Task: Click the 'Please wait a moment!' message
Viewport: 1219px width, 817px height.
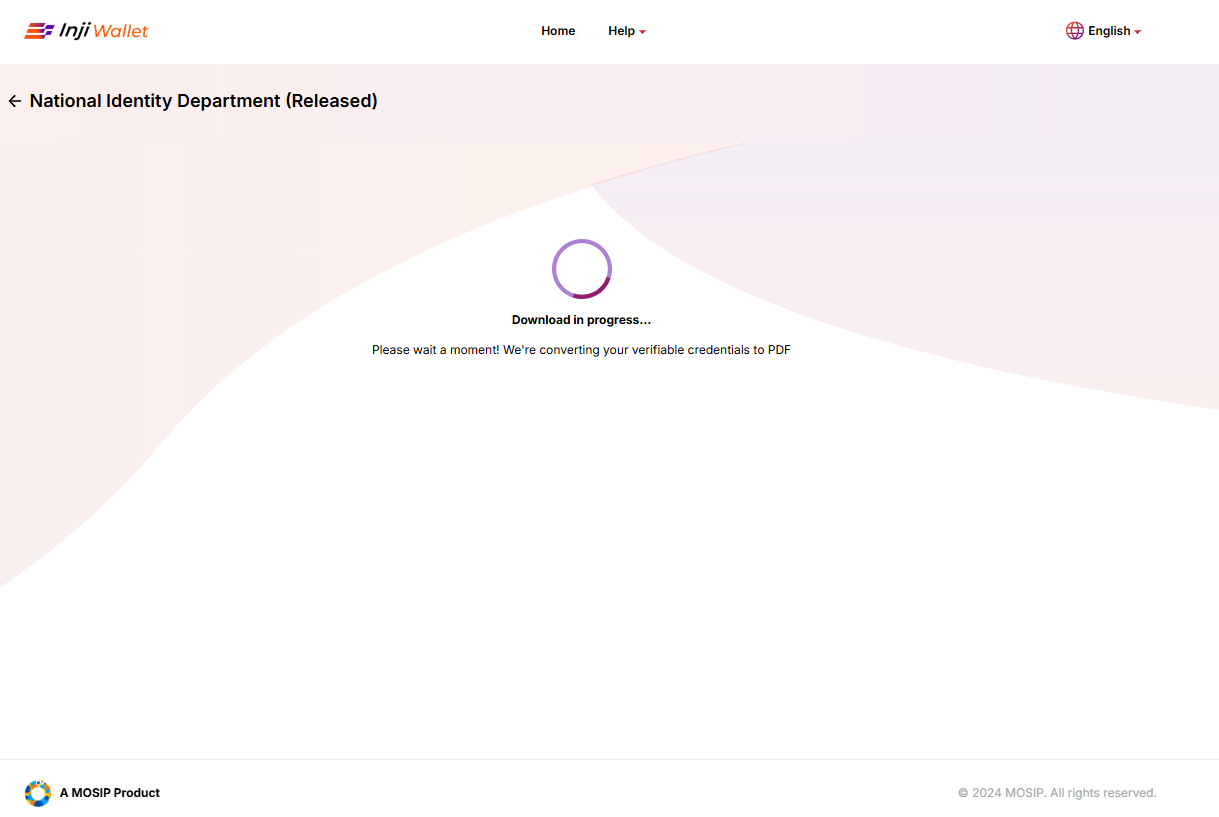Action: coord(435,350)
